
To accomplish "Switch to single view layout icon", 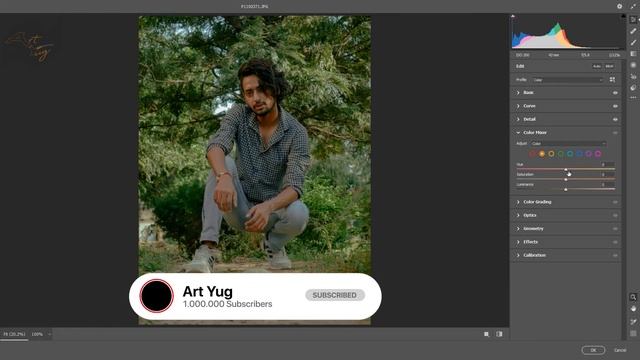I will coord(486,334).
